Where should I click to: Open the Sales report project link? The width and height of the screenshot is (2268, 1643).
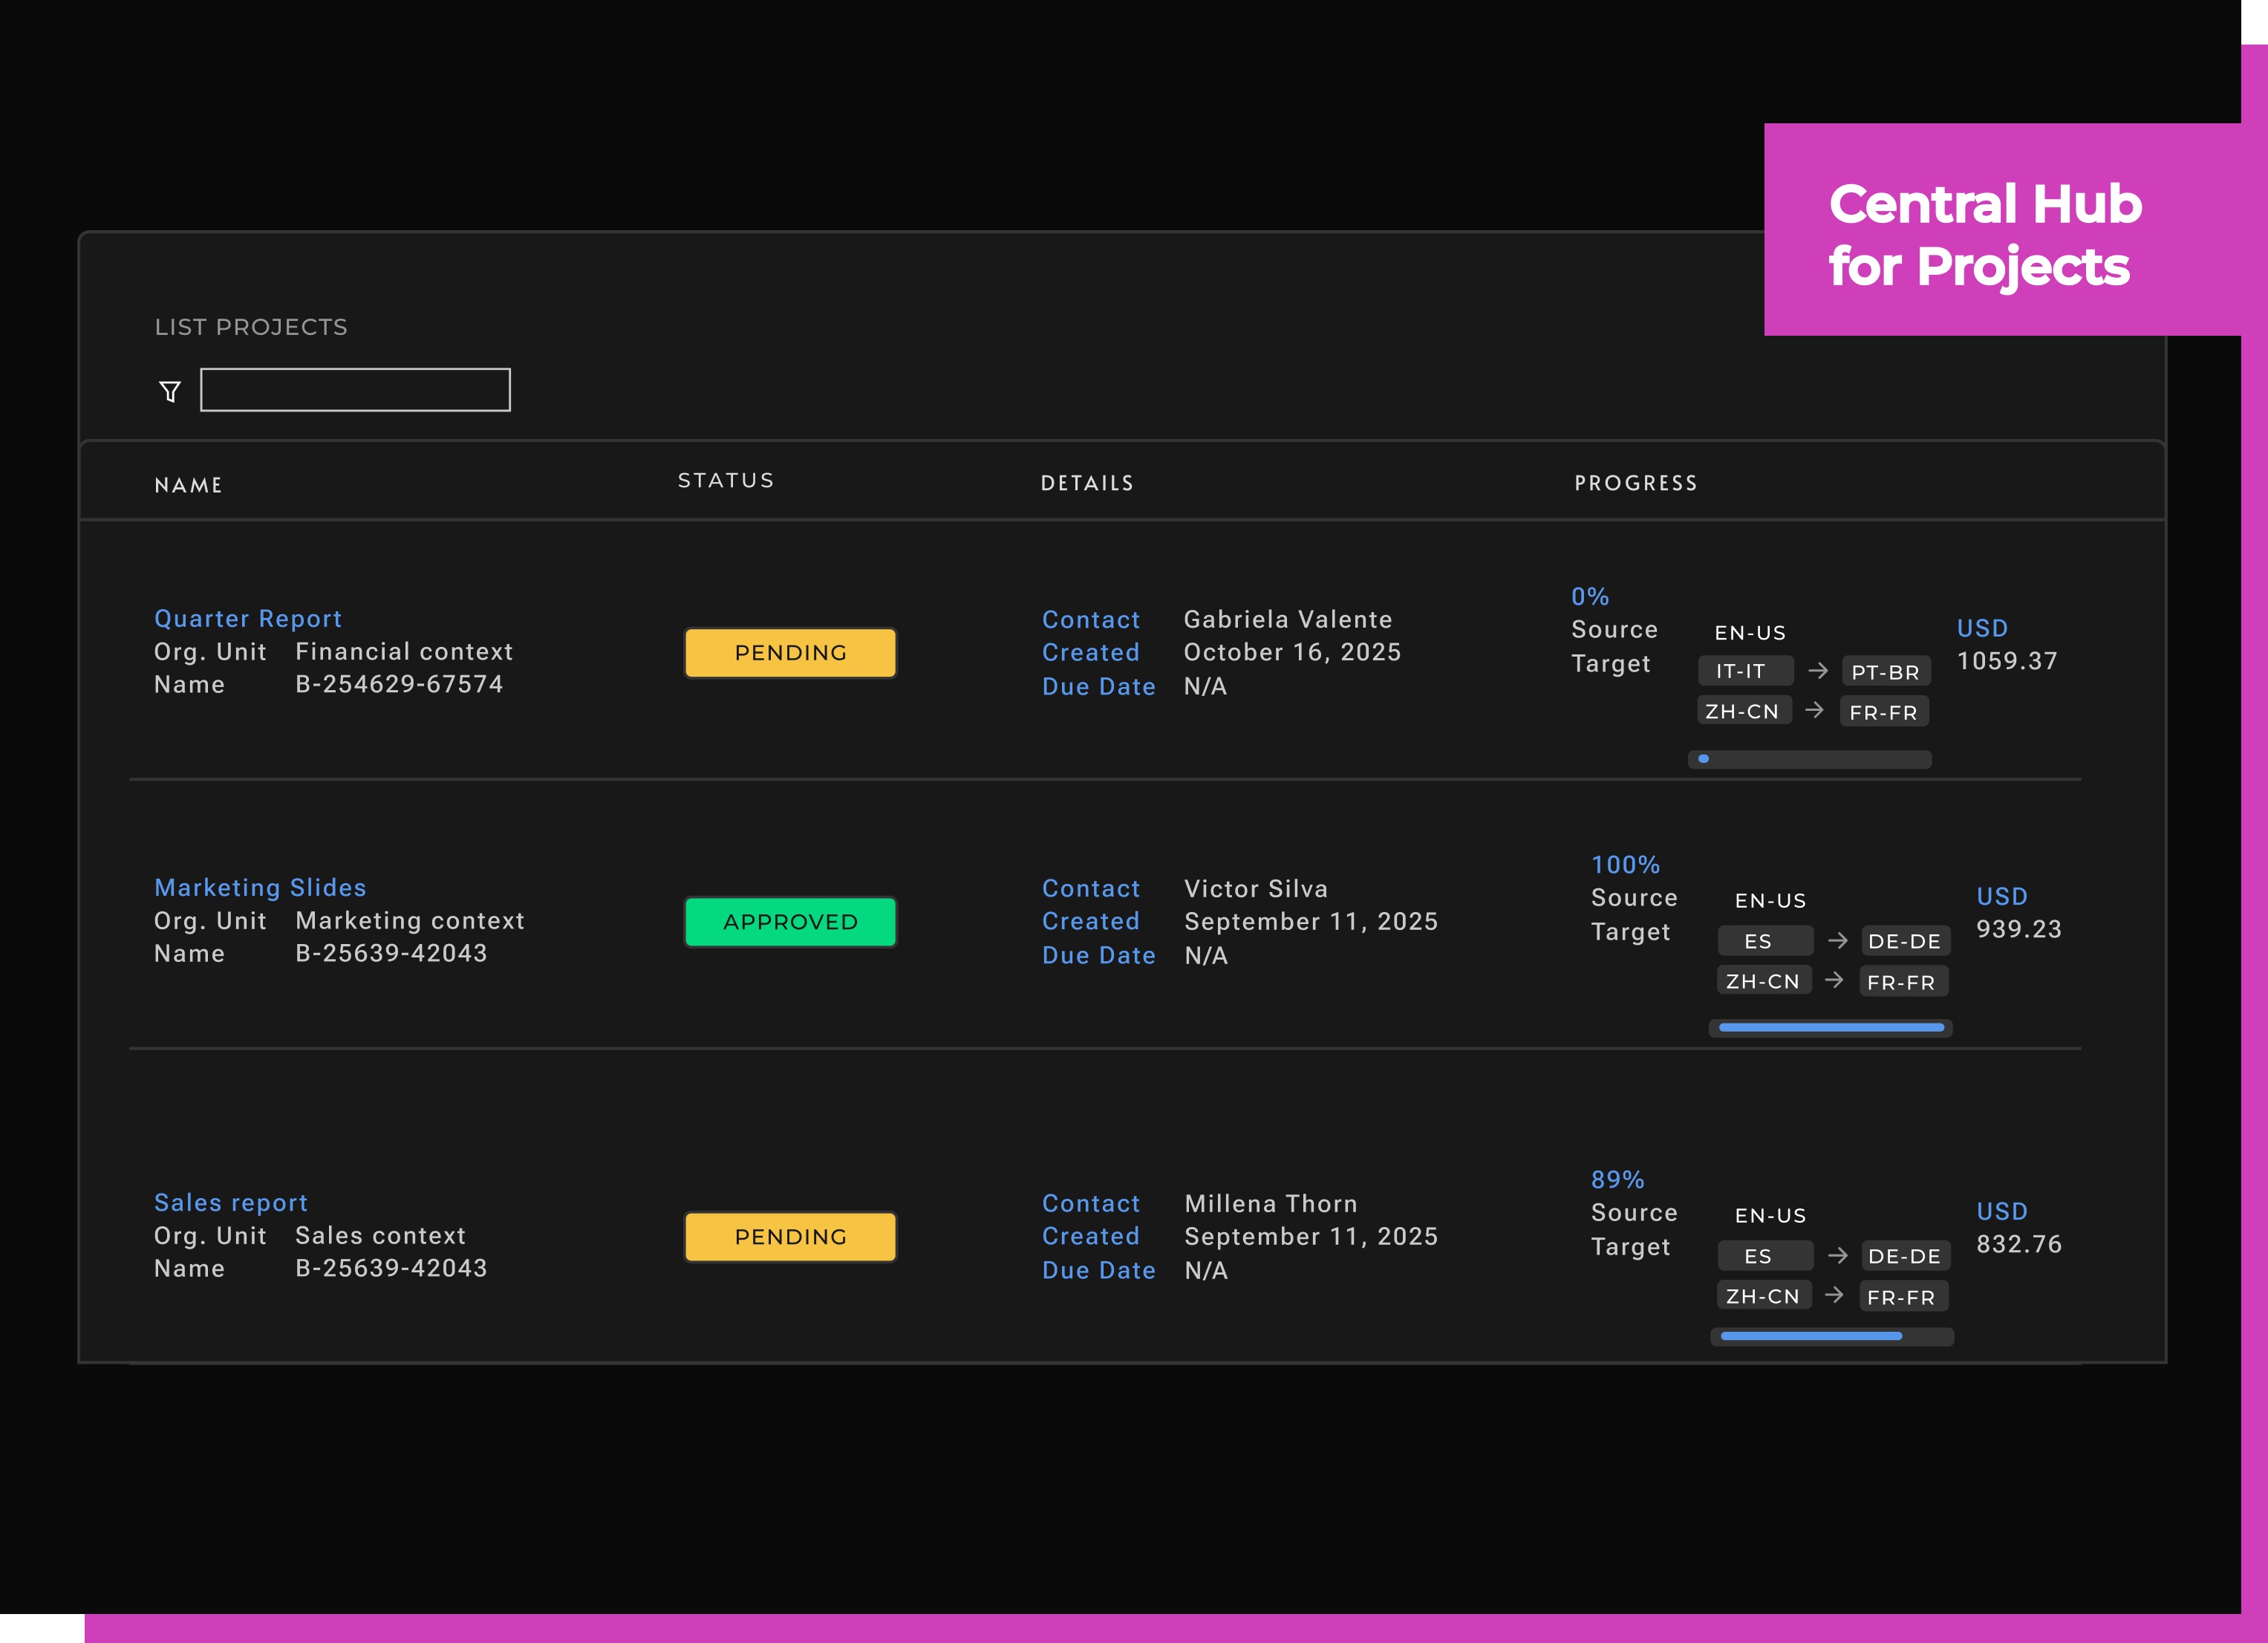(231, 1203)
